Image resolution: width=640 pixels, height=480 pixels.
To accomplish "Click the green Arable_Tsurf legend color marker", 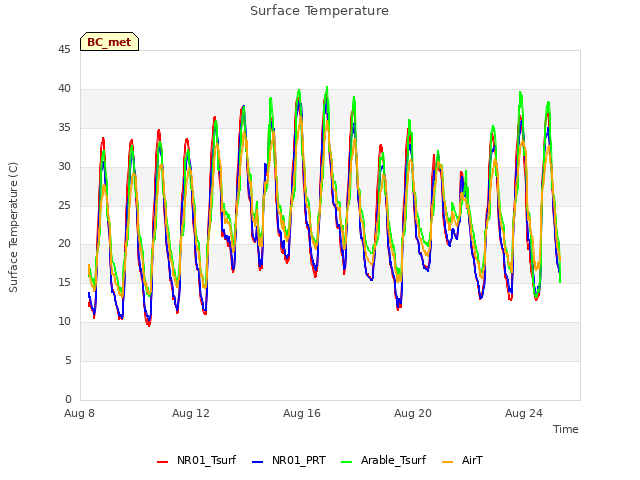I will pos(346,462).
